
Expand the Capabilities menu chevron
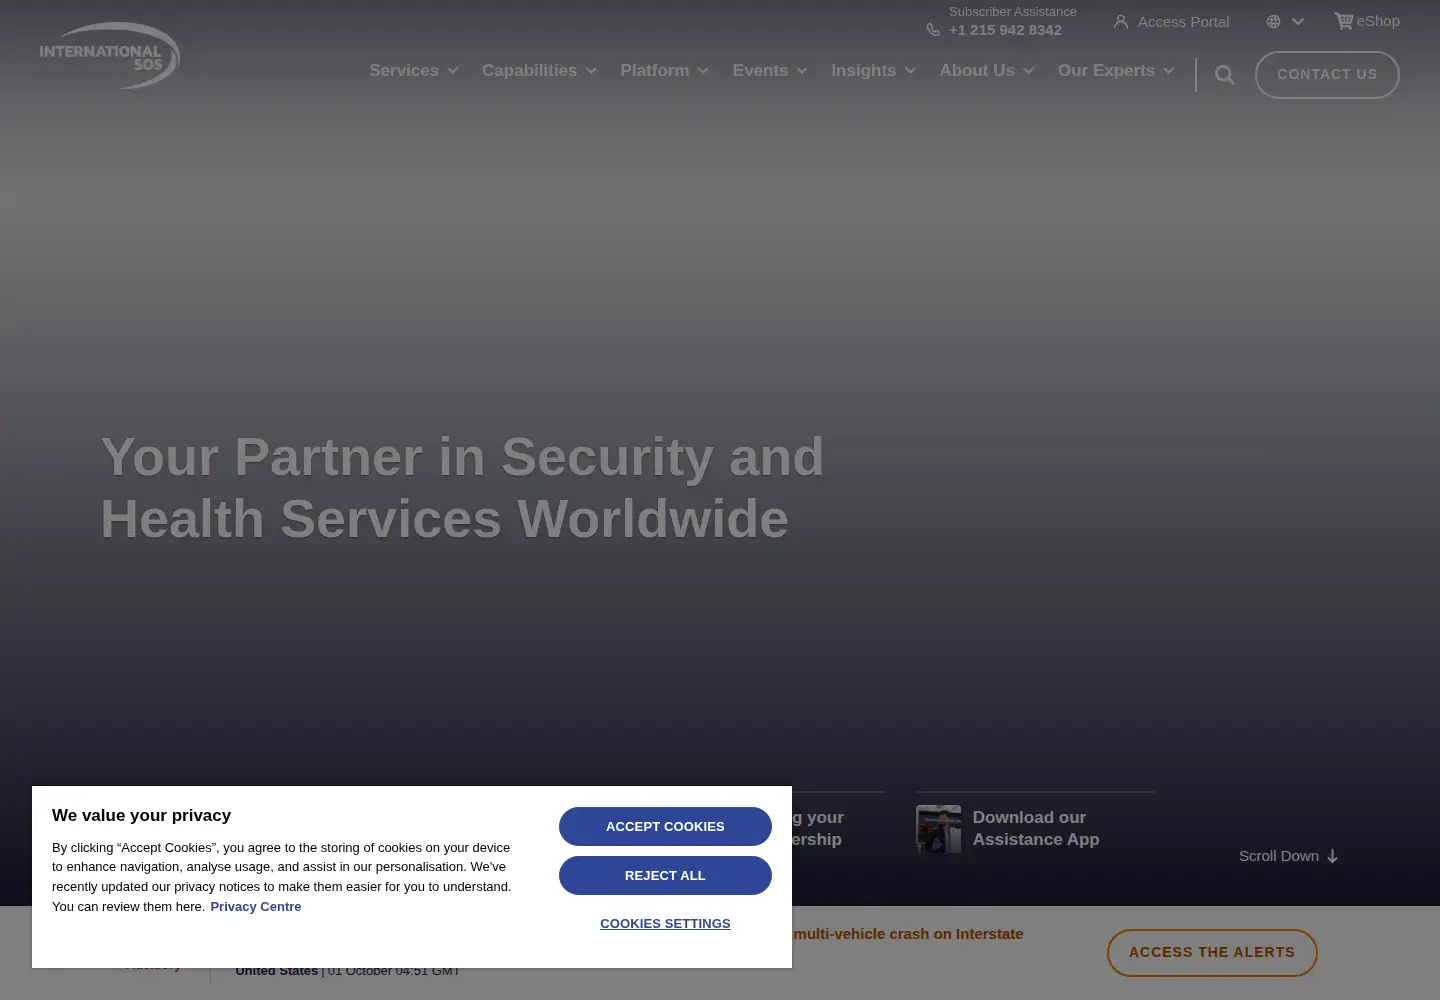591,71
